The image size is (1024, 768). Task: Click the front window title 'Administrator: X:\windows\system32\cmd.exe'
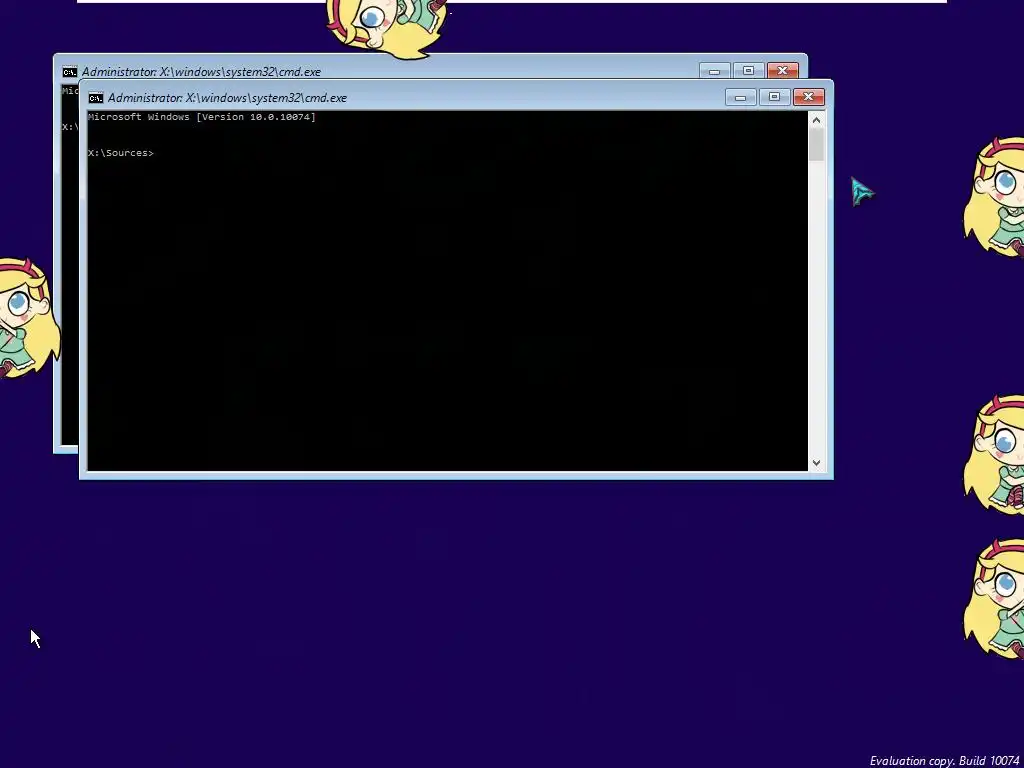(227, 98)
